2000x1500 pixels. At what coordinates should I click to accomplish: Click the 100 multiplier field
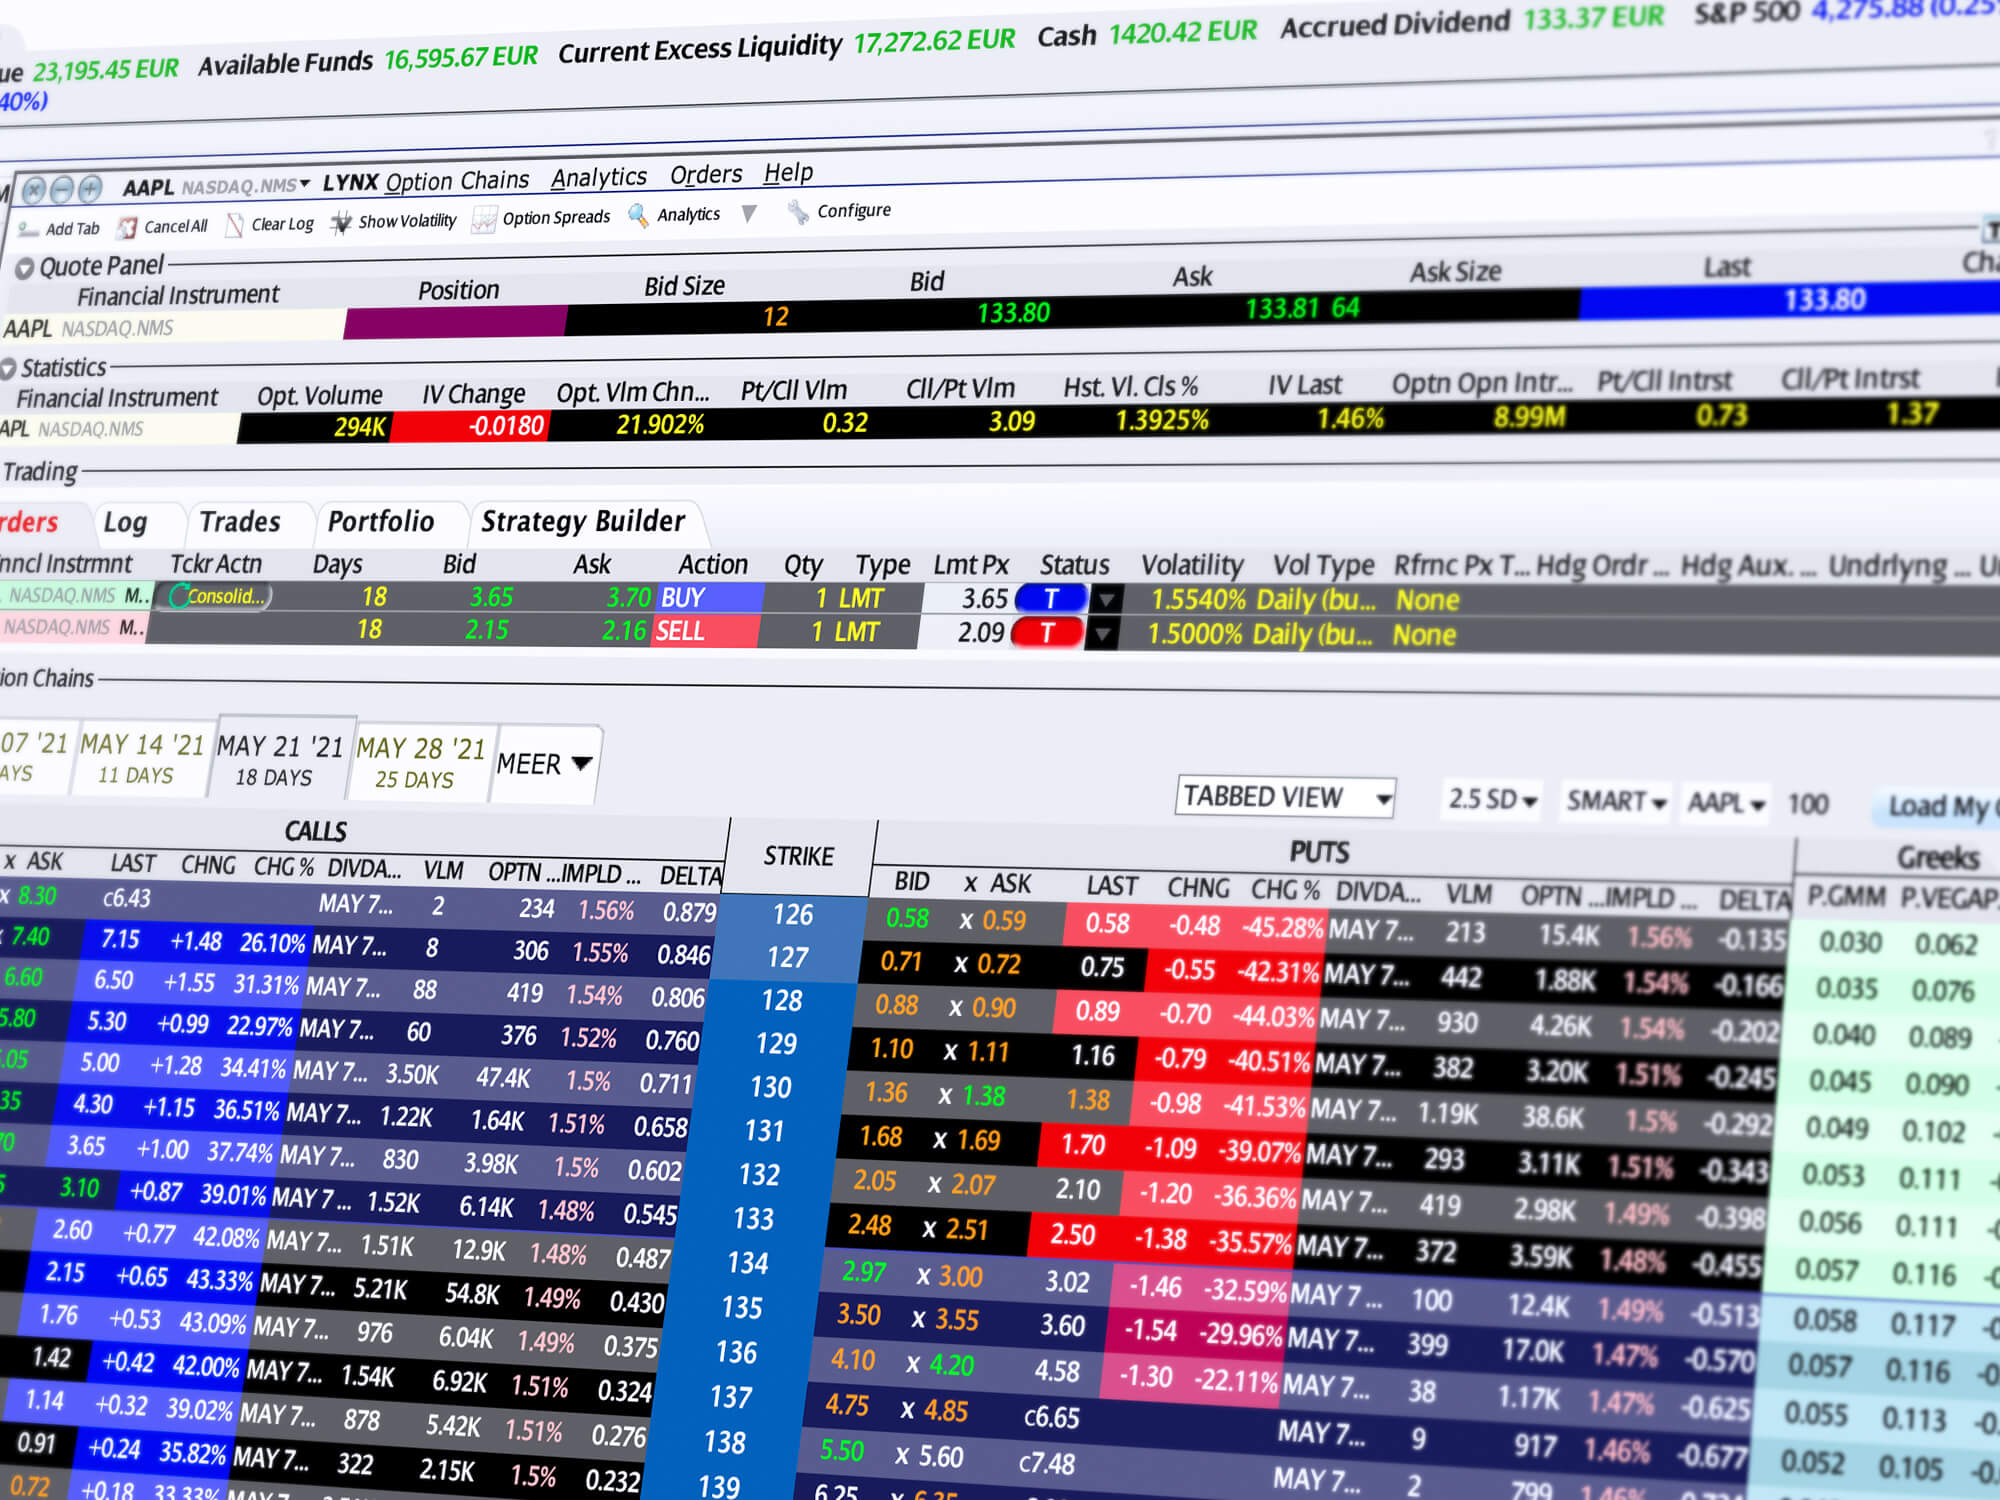1807,805
